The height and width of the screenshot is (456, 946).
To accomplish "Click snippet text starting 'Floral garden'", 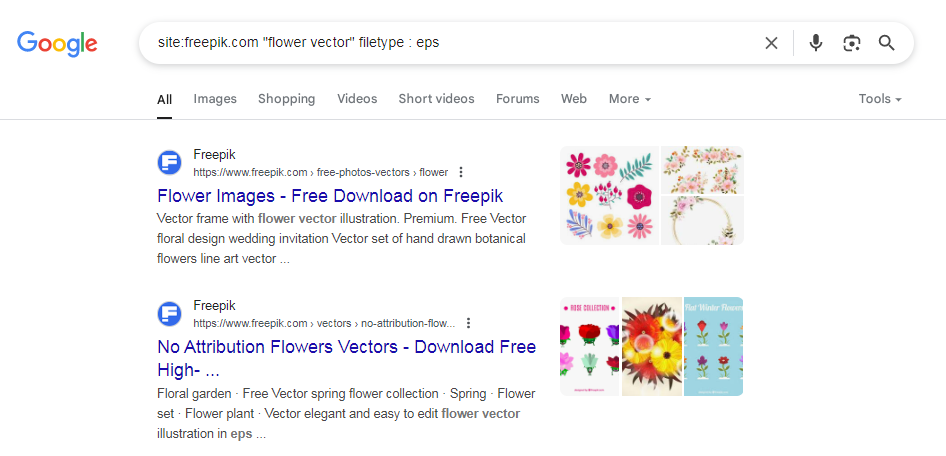I will coord(346,414).
